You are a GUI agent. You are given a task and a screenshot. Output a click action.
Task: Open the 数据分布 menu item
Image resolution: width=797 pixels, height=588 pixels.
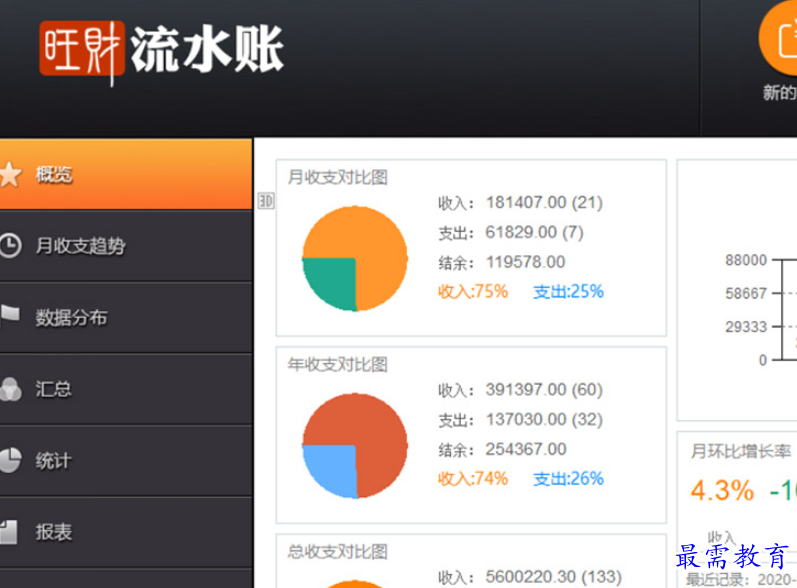click(x=126, y=317)
